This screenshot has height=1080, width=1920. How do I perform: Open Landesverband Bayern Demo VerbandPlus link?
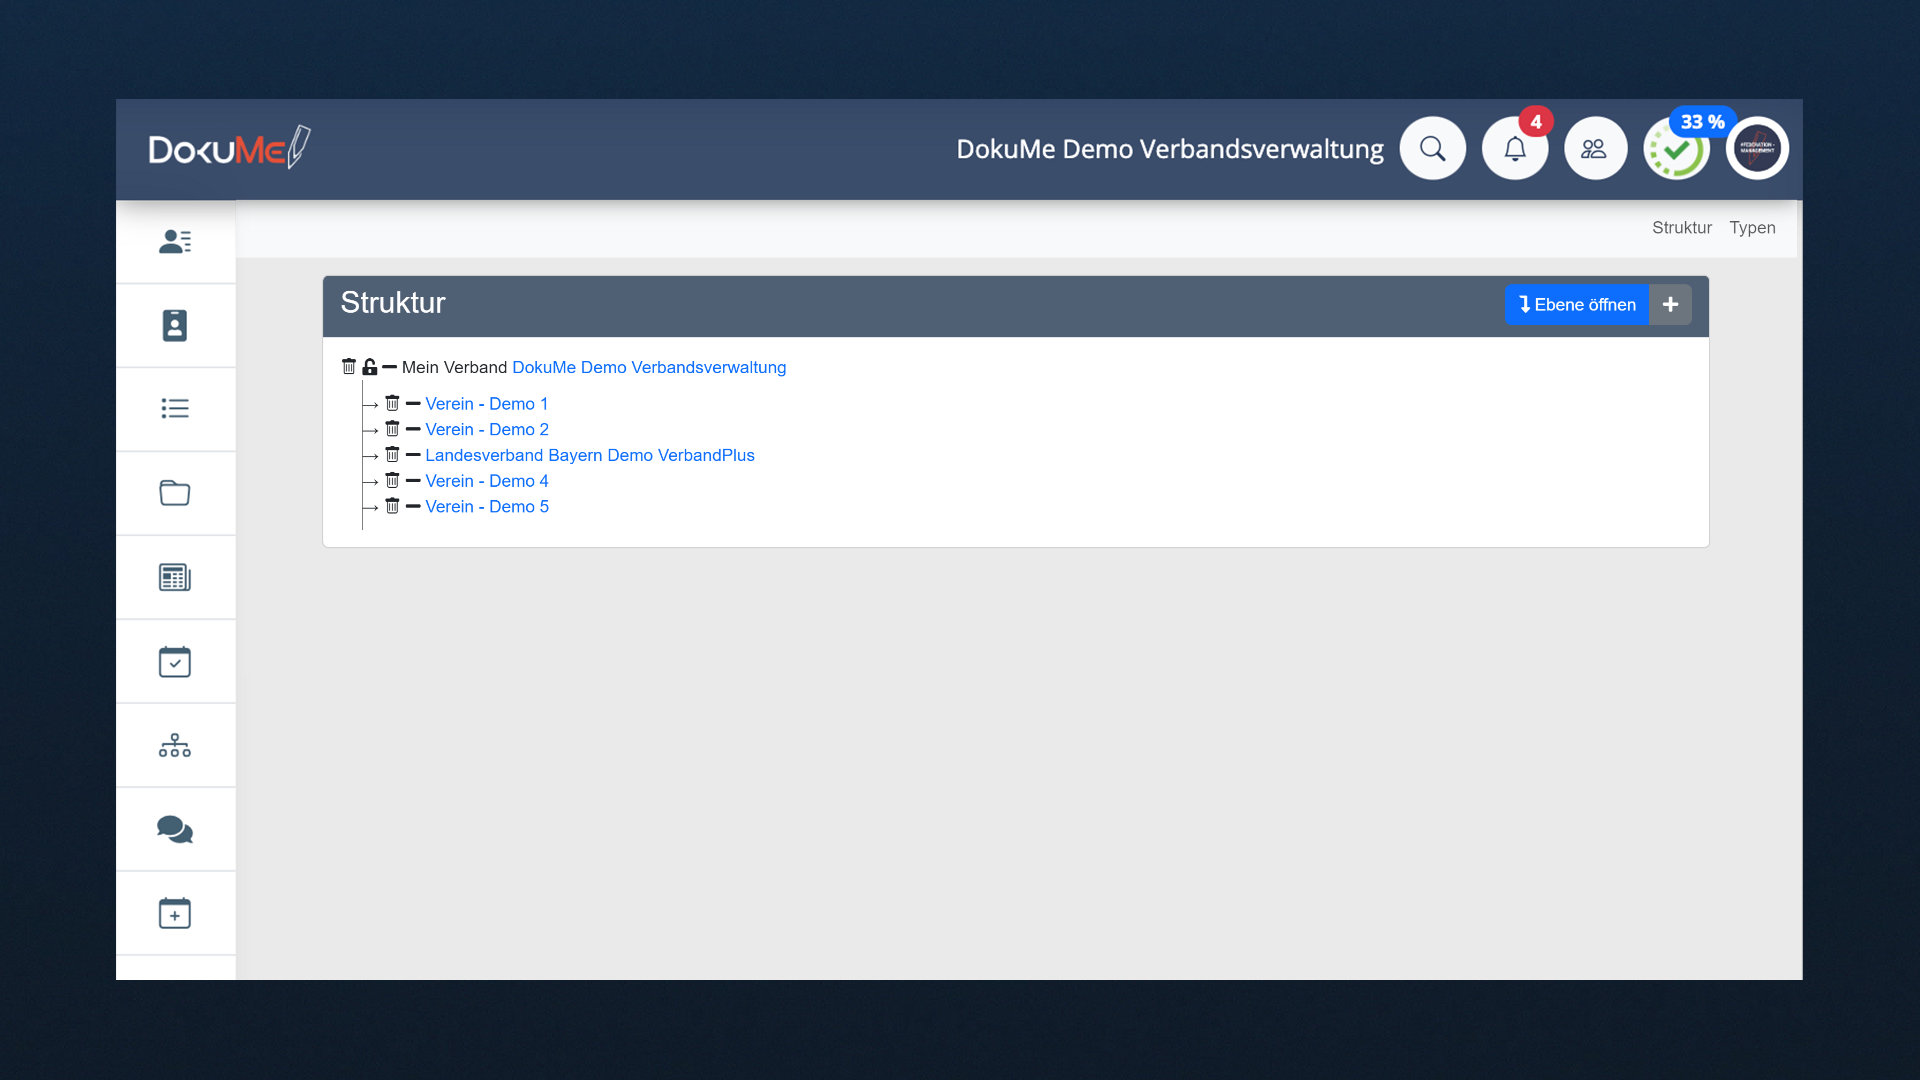pos(590,455)
